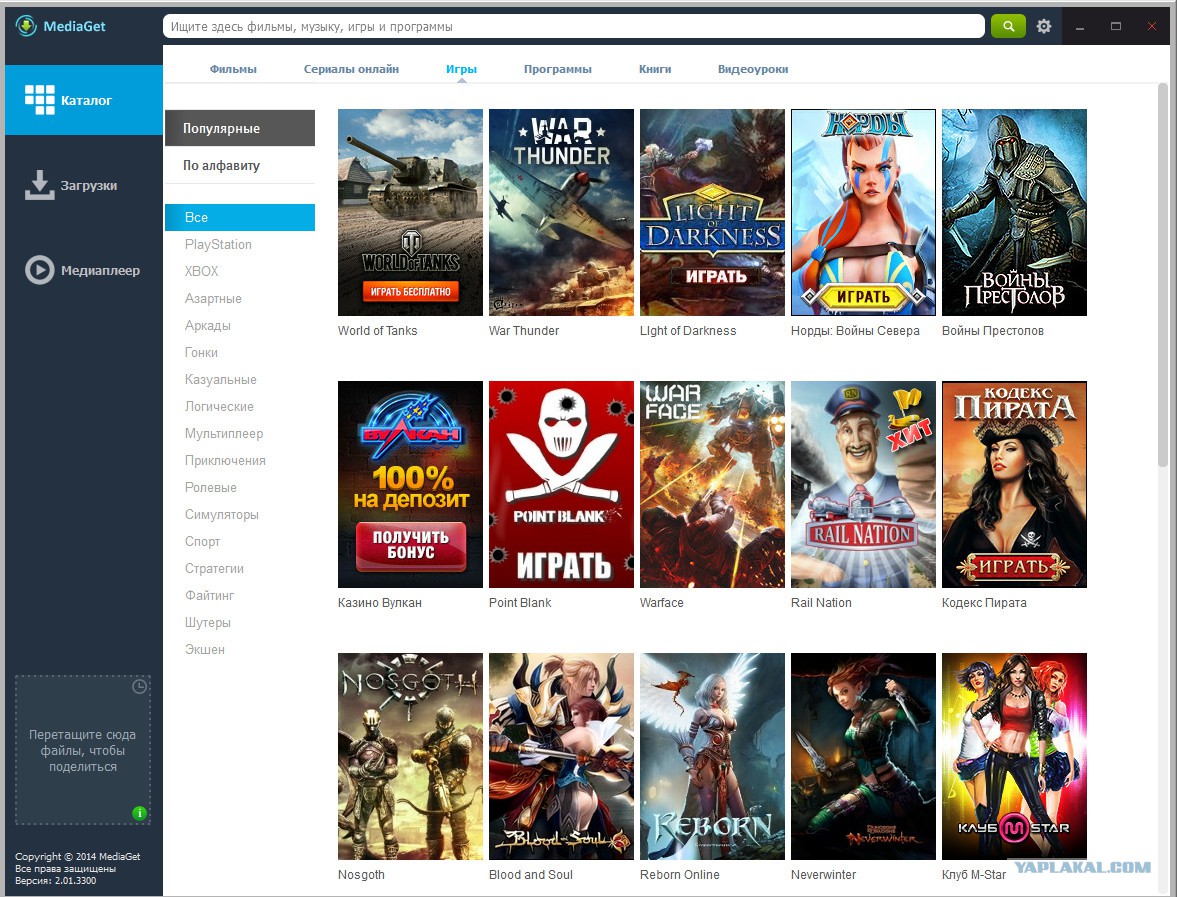Click the green info icon in share box
Screen dimensions: 1177x897
(139, 813)
